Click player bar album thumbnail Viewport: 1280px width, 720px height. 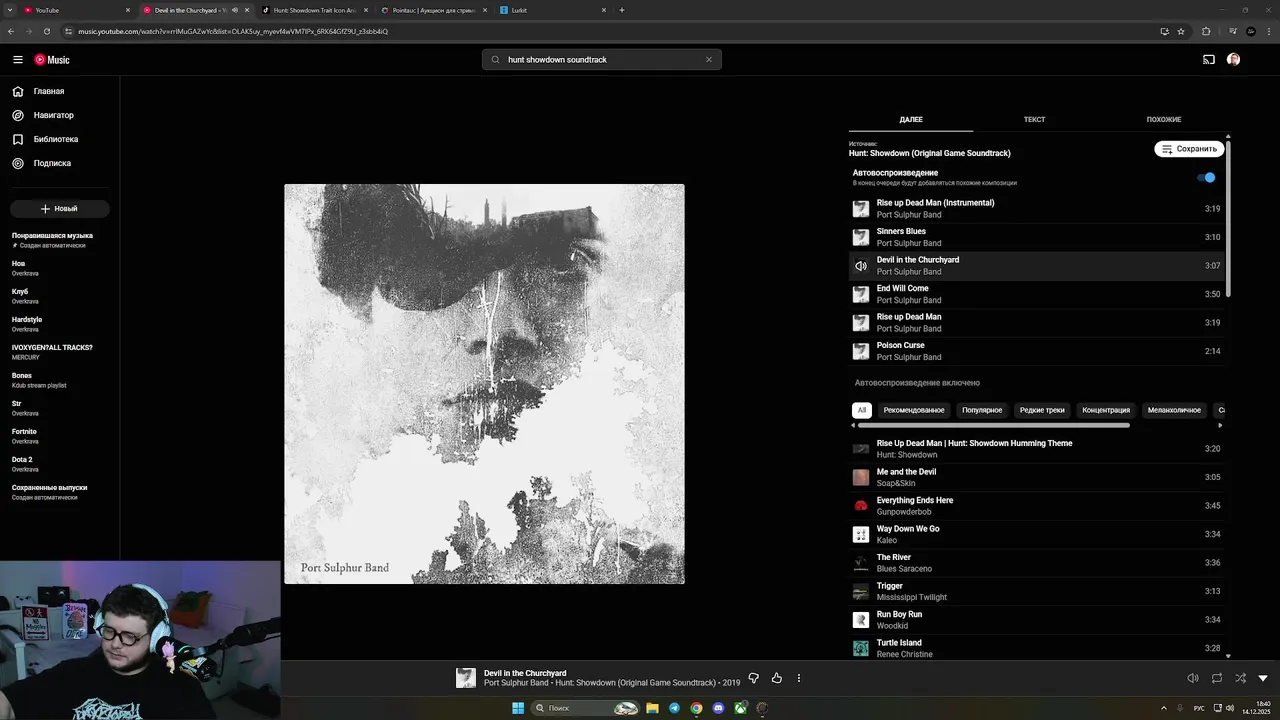click(466, 678)
